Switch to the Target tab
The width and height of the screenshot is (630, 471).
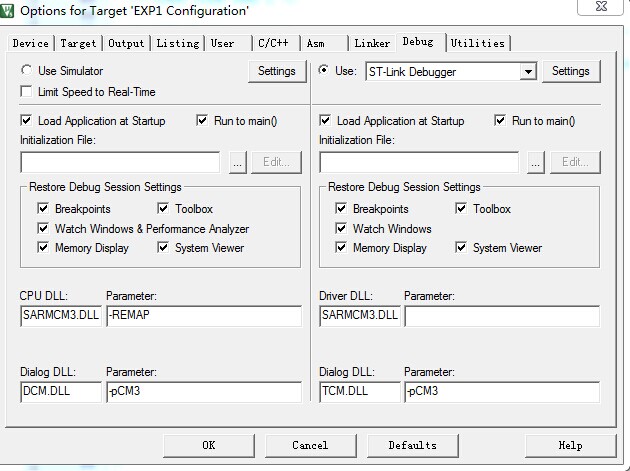point(78,43)
